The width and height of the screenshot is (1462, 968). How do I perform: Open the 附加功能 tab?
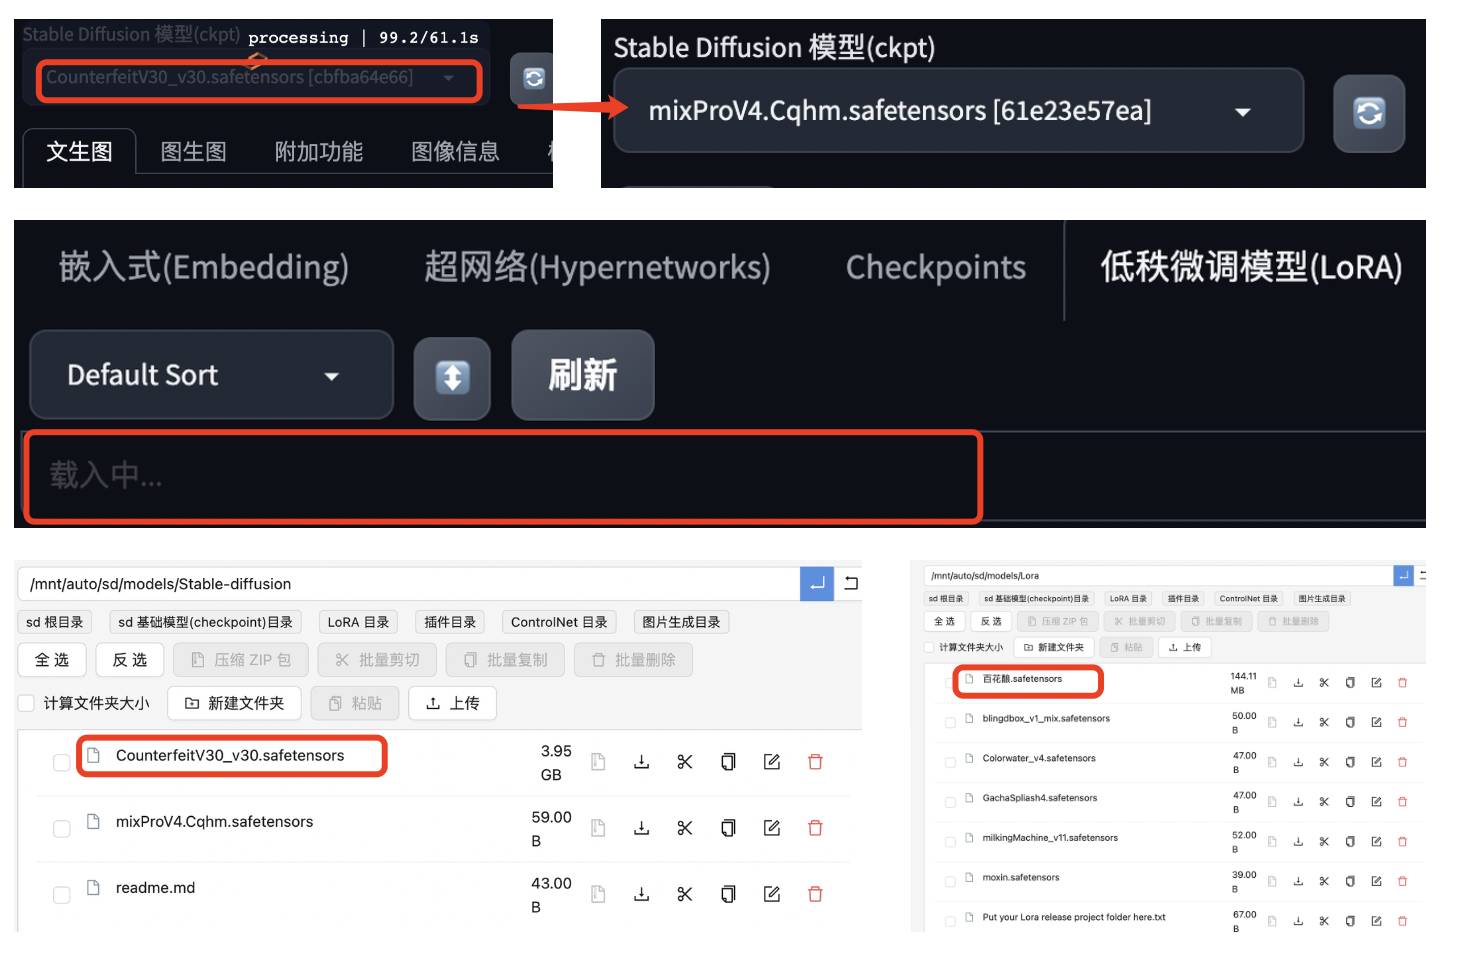point(319,152)
